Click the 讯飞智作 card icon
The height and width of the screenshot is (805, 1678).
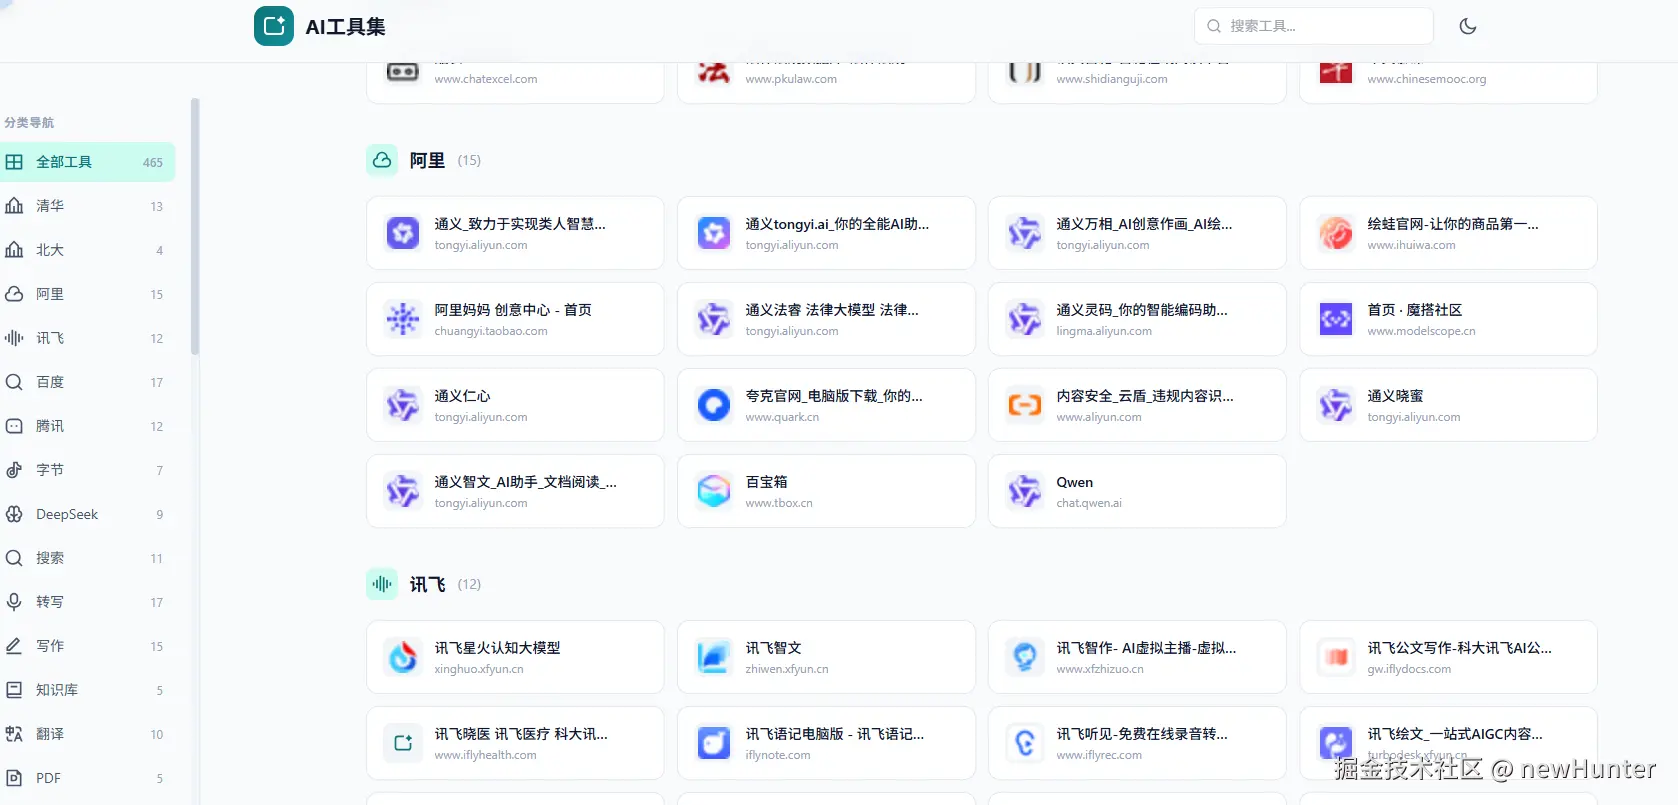[x=1025, y=657]
